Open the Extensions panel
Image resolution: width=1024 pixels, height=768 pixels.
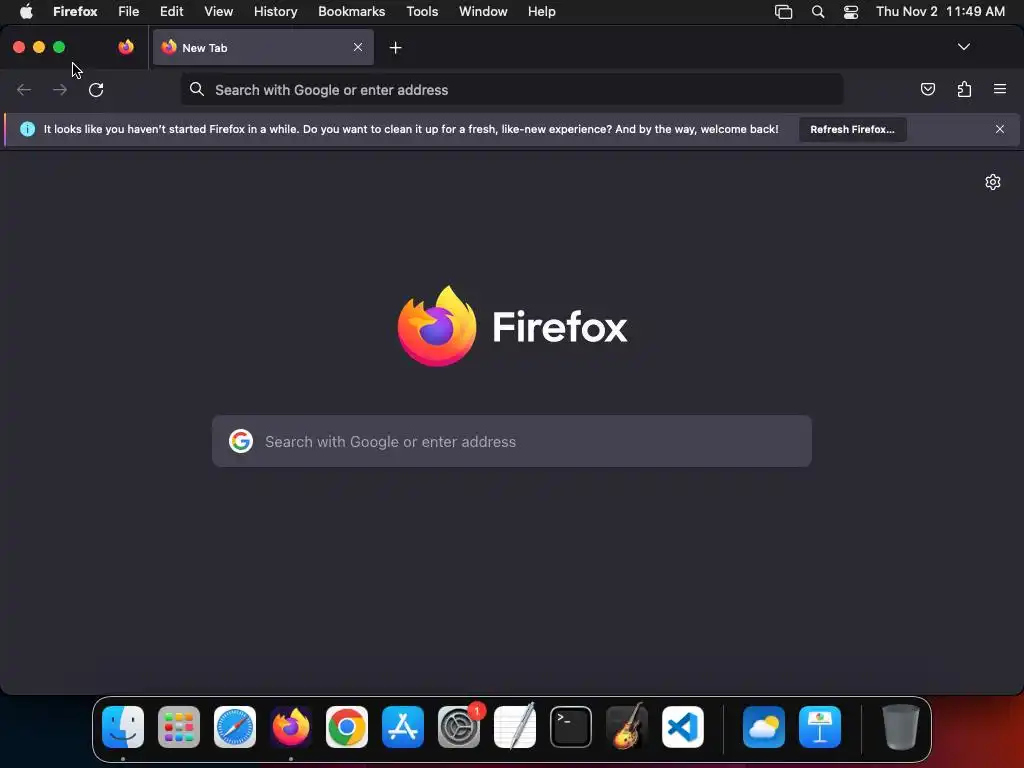coord(964,89)
